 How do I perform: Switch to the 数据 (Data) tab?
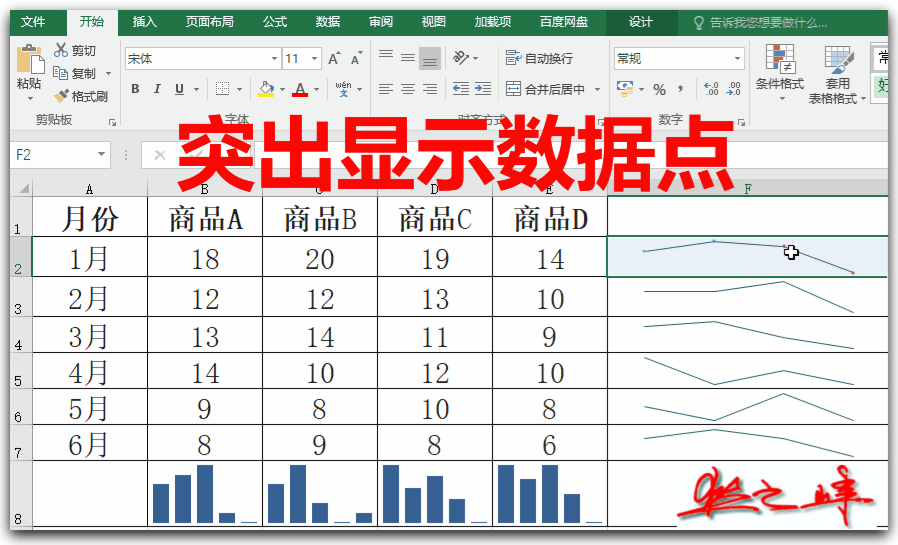[x=328, y=22]
